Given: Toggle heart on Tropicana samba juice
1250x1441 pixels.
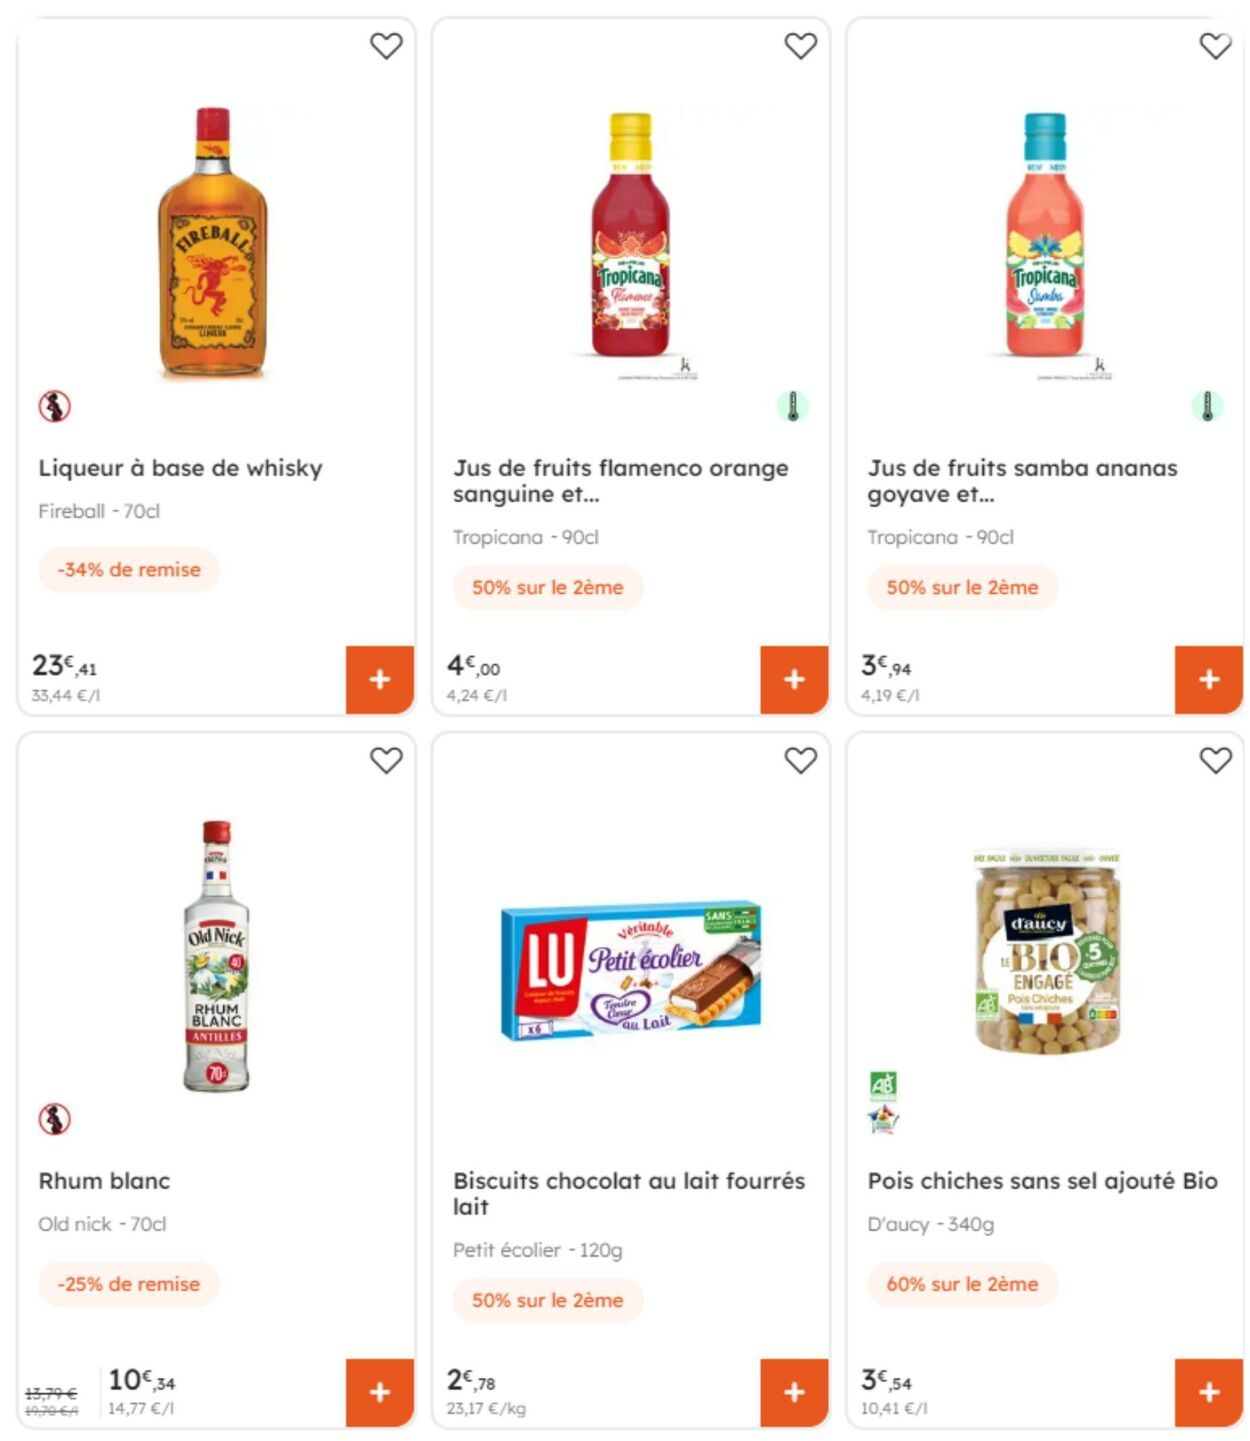Looking at the screenshot, I should tap(1215, 46).
